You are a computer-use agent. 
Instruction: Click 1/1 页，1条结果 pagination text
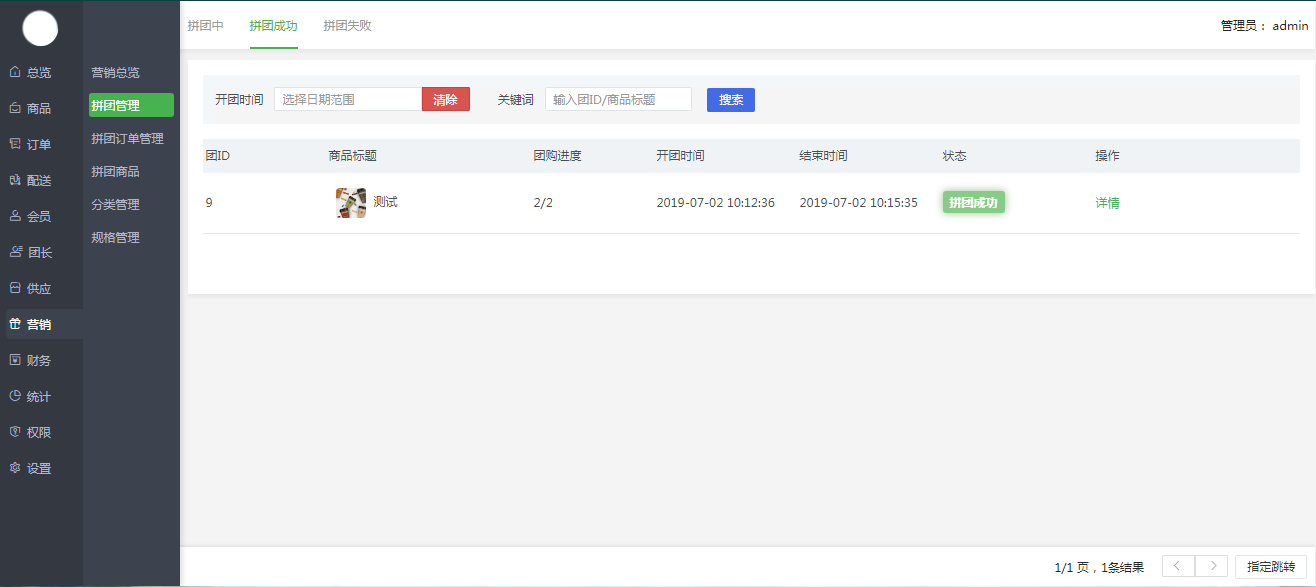(x=1099, y=567)
